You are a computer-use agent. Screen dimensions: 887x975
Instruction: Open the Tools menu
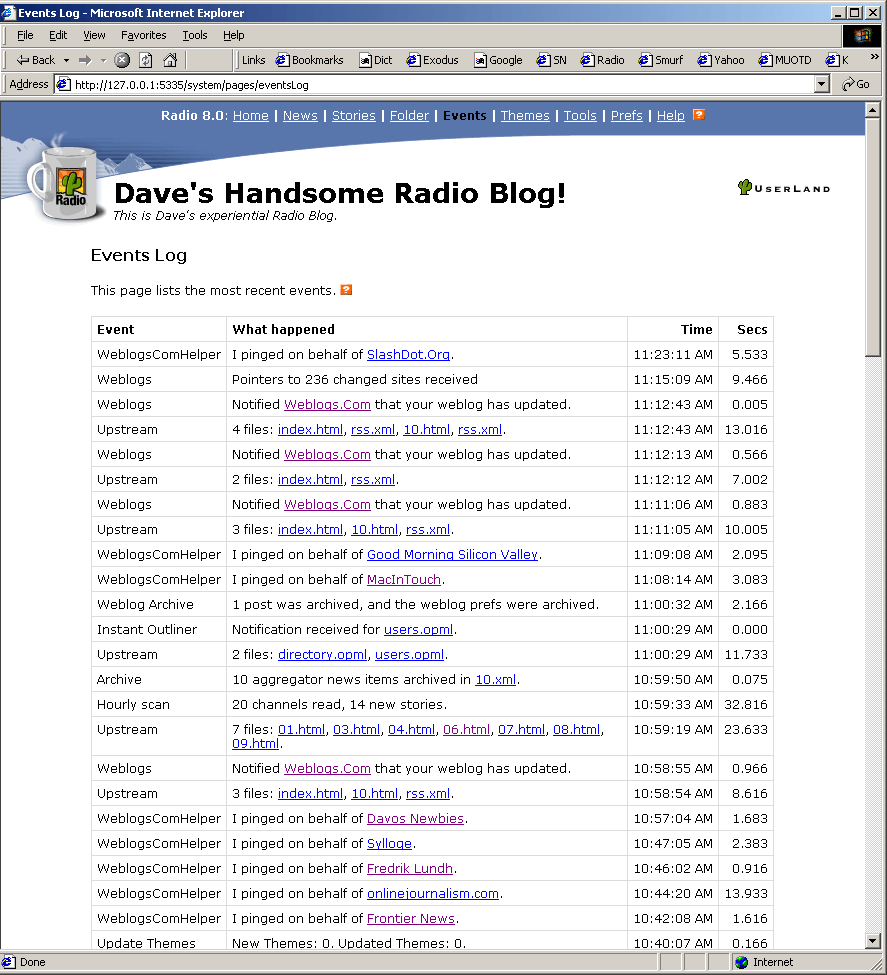click(x=195, y=35)
